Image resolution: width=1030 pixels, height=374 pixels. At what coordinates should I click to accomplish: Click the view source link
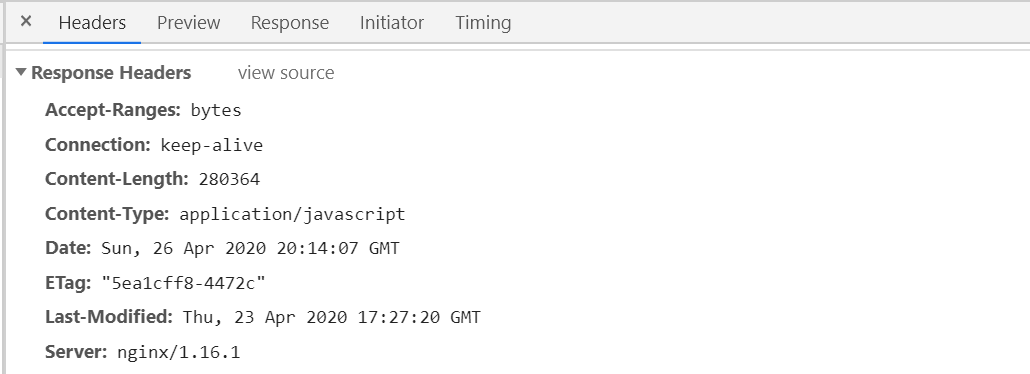(x=286, y=72)
